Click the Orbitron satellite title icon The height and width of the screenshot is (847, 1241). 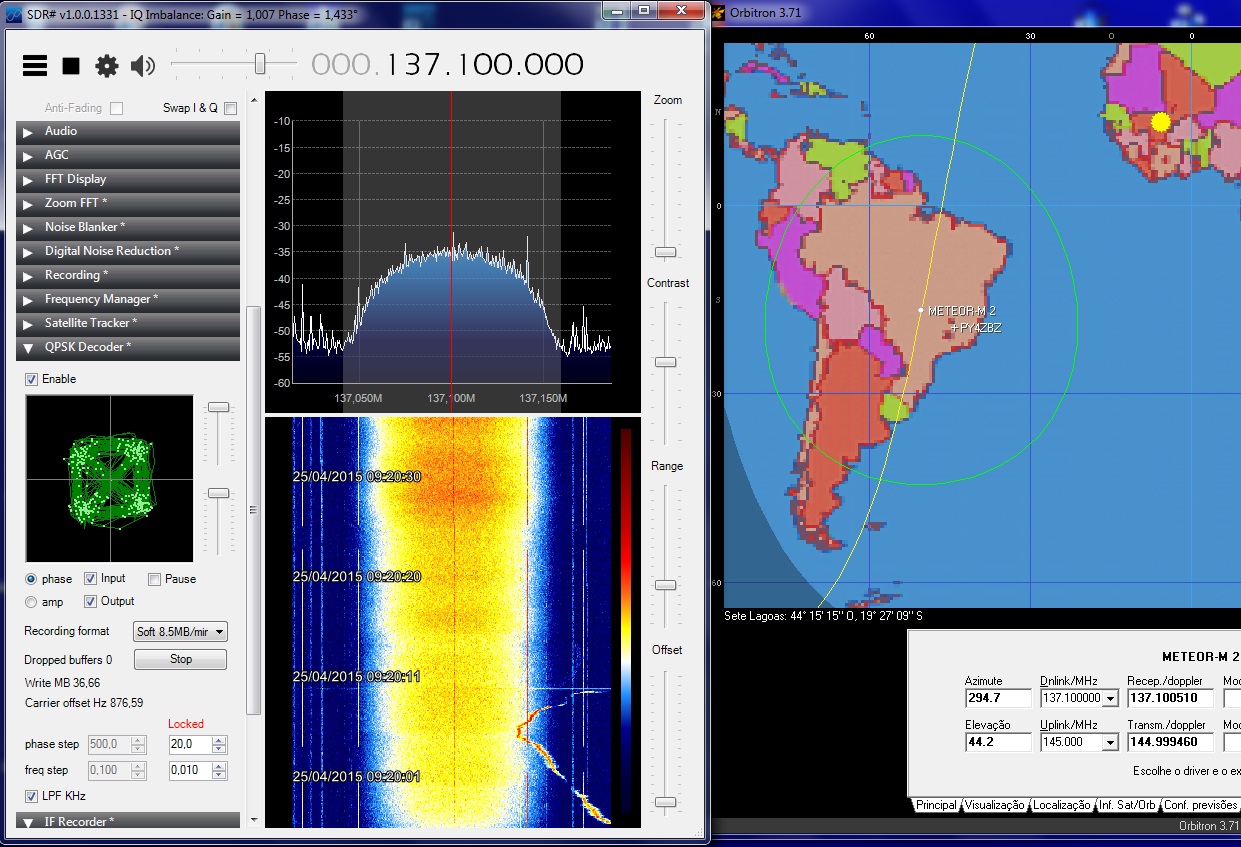tap(718, 13)
